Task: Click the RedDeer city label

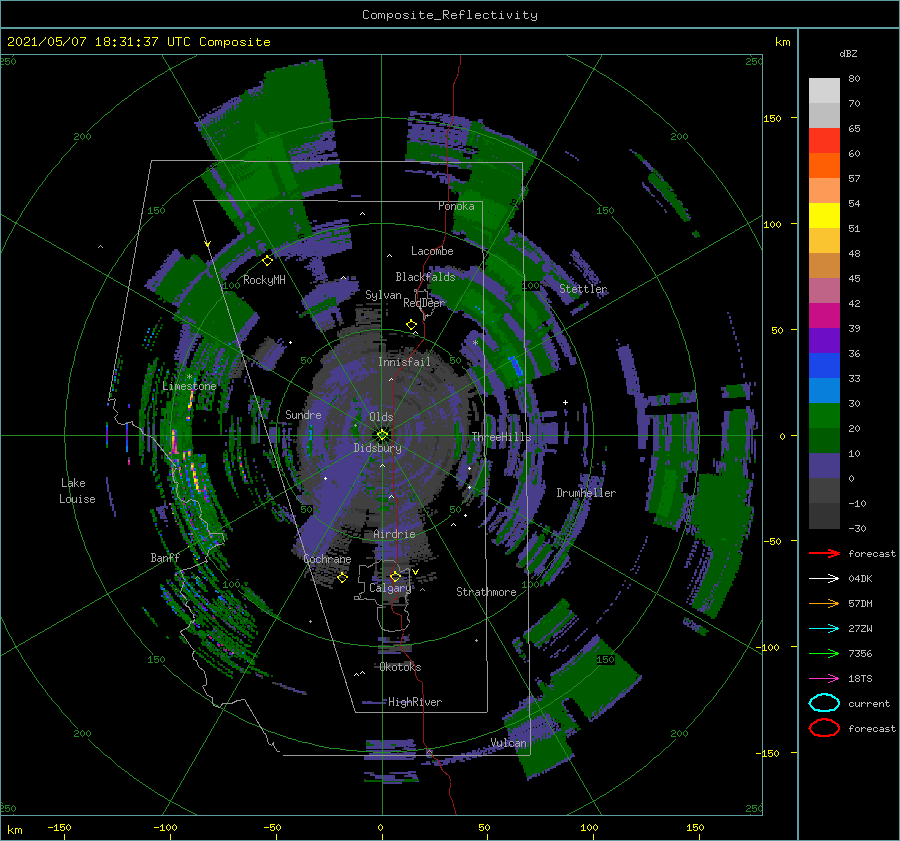Action: pos(424,303)
